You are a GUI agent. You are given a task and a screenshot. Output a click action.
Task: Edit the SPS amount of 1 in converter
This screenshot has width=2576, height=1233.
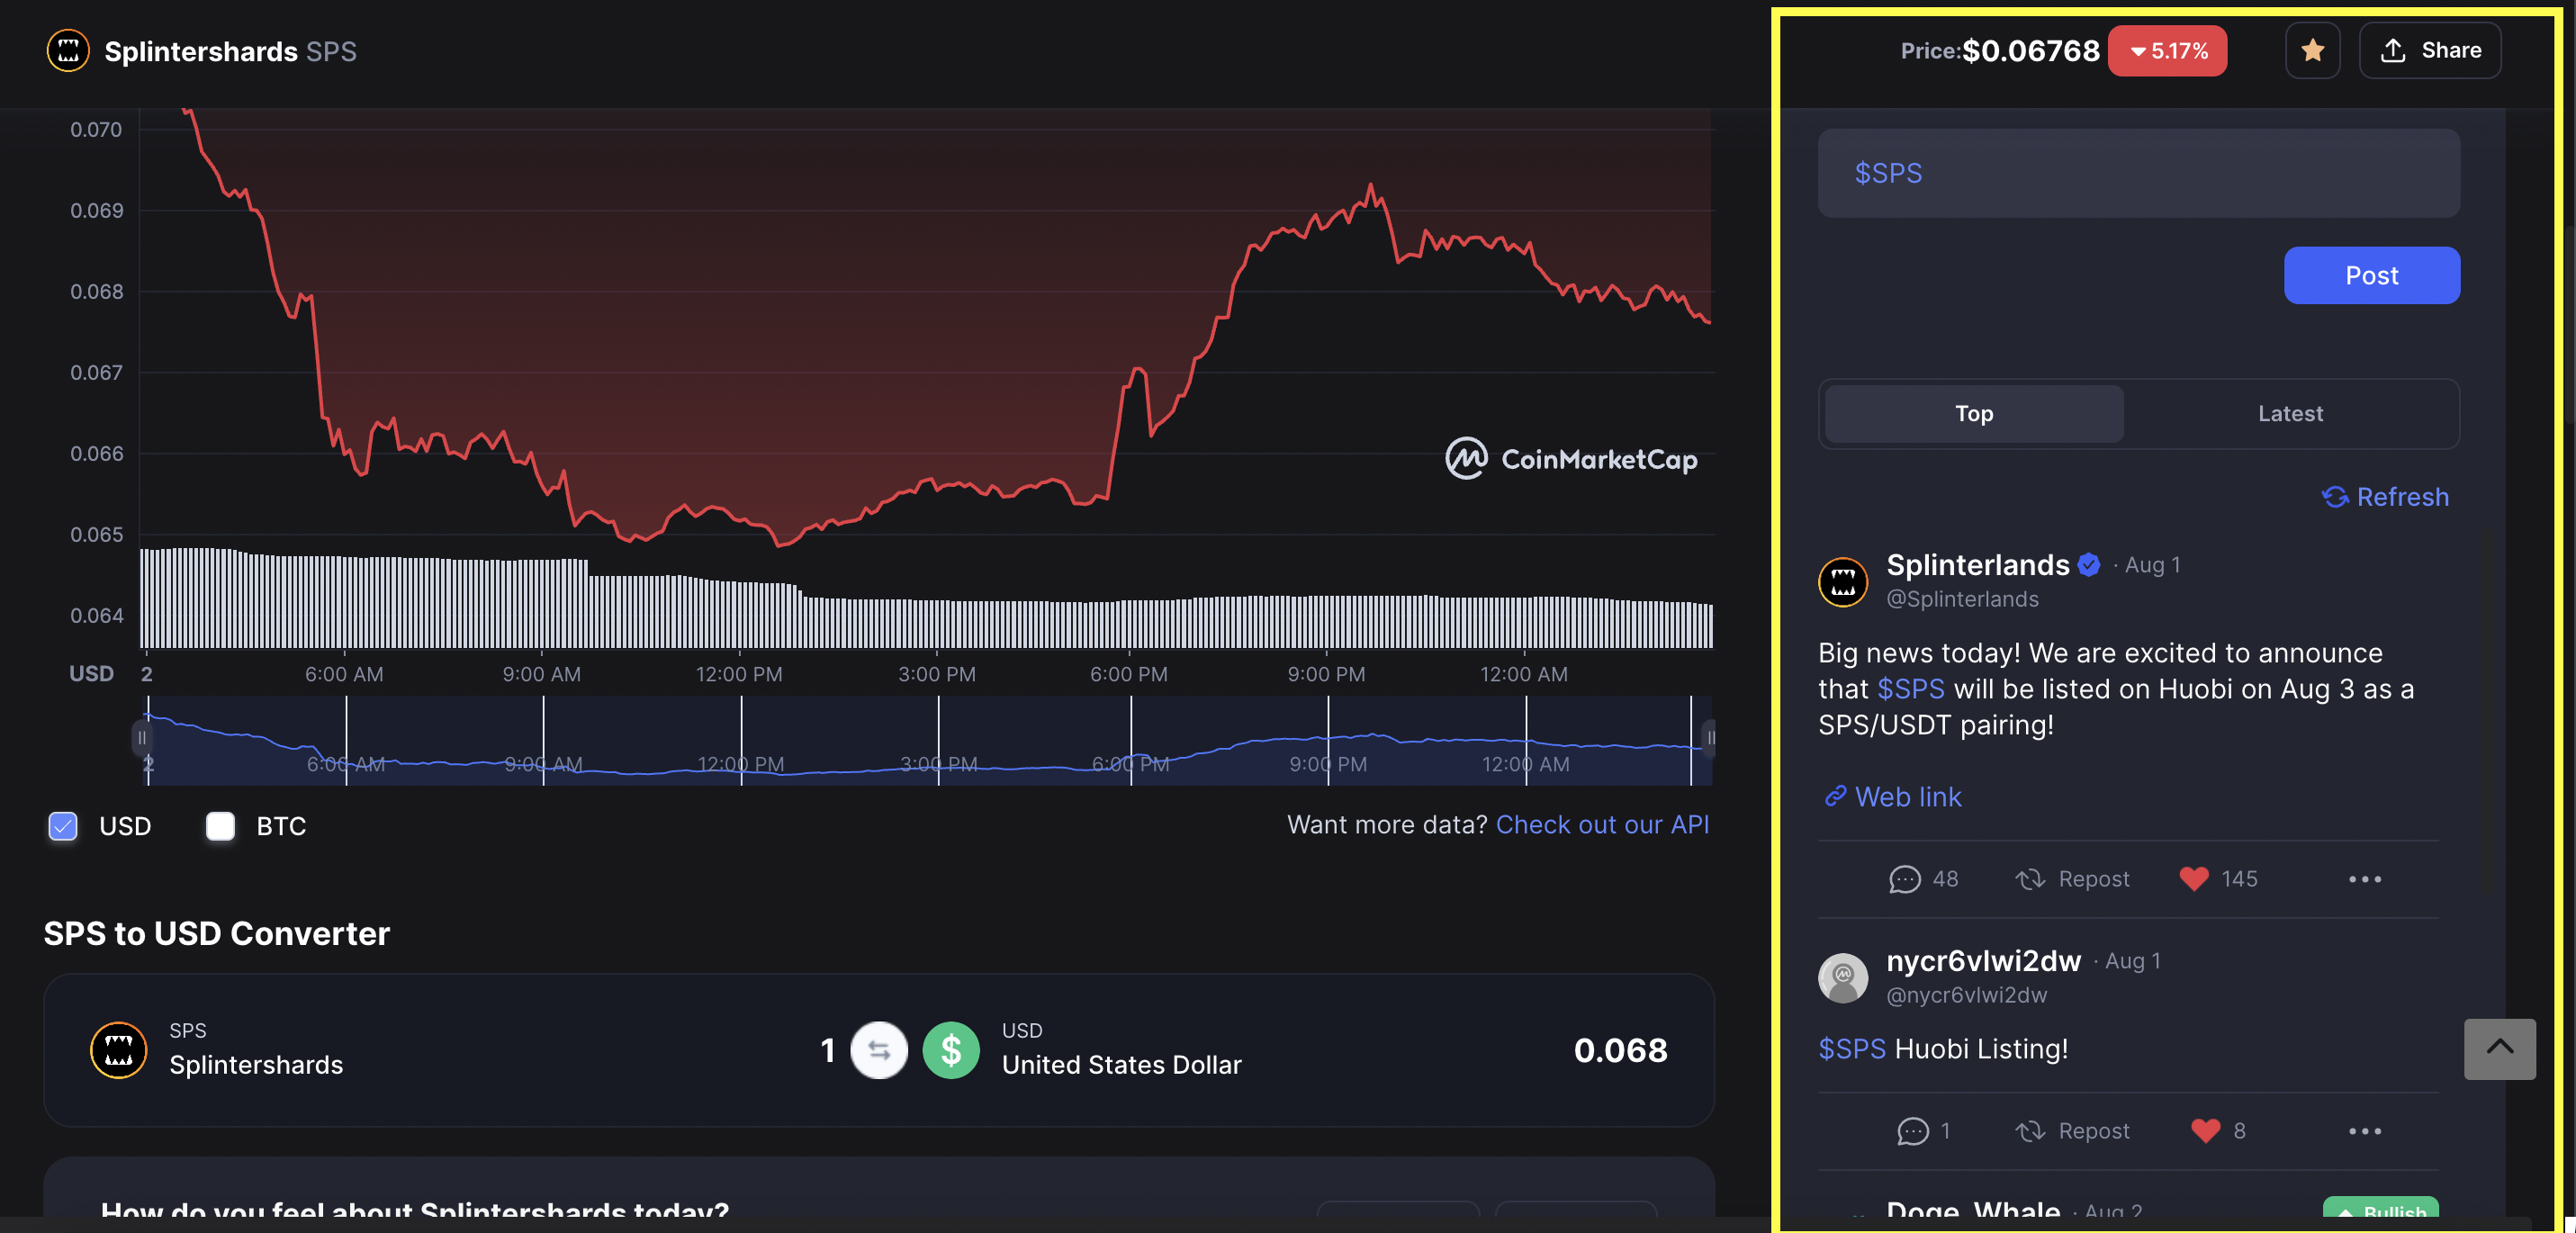(x=827, y=1049)
